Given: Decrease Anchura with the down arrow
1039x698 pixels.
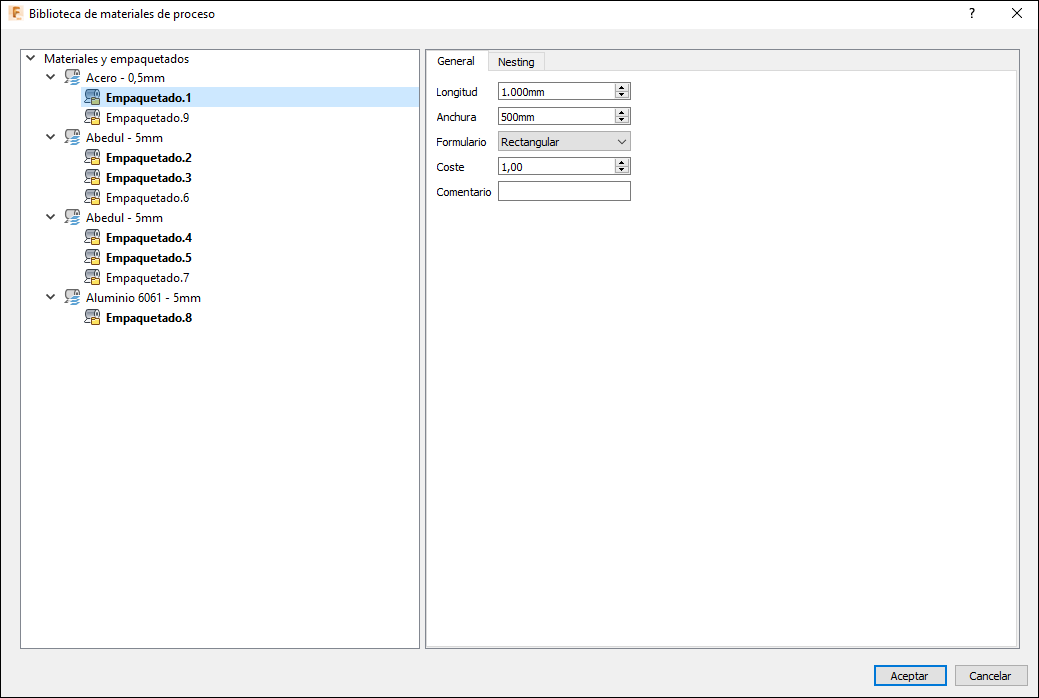Looking at the screenshot, I should click(x=622, y=120).
